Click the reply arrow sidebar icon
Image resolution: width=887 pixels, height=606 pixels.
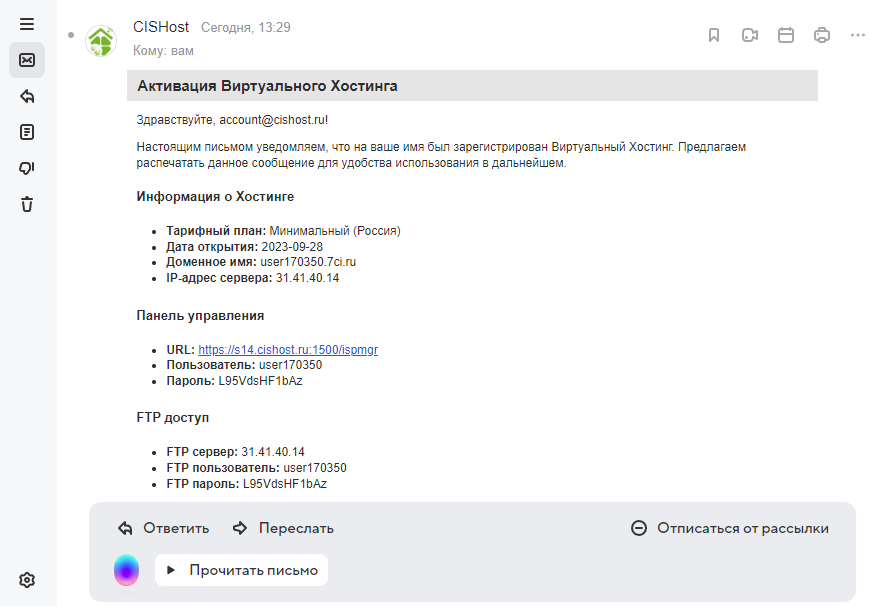pyautogui.click(x=27, y=96)
